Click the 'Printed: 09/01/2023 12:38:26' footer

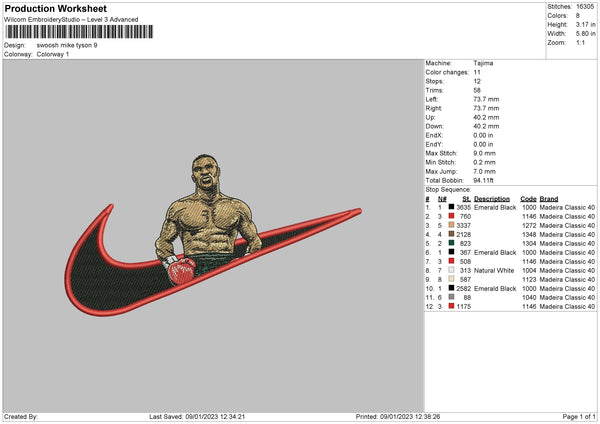tap(398, 417)
